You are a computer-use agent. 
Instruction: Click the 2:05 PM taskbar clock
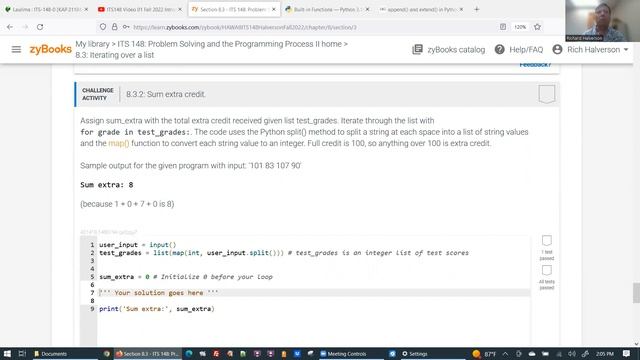[605, 353]
